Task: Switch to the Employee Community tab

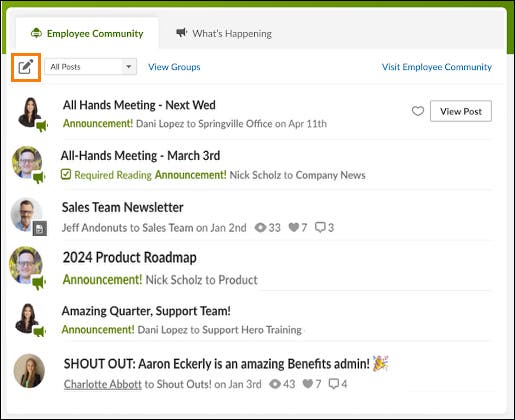Action: 87,33
